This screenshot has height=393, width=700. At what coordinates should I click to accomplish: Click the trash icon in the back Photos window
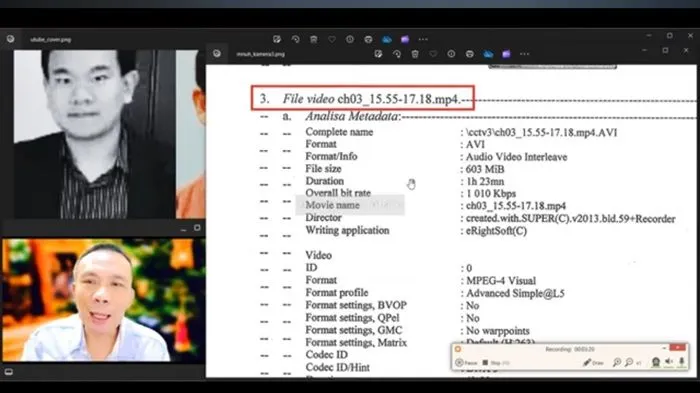coord(313,39)
